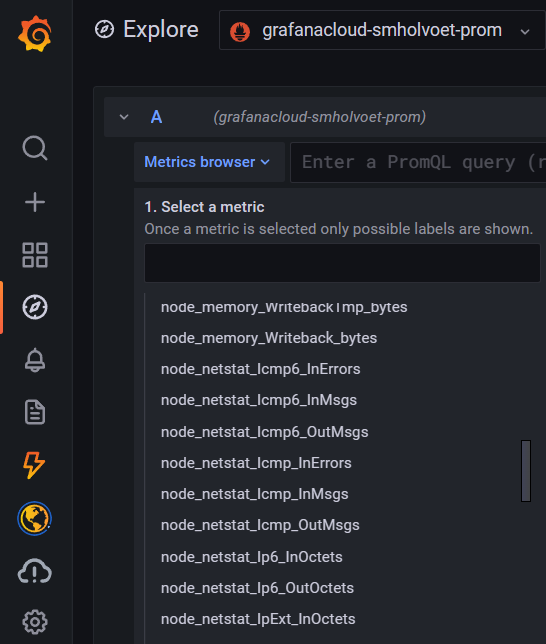Select node_netstat_Ip6_OutOctets metric
Screen dimensions: 546x644
(257, 588)
